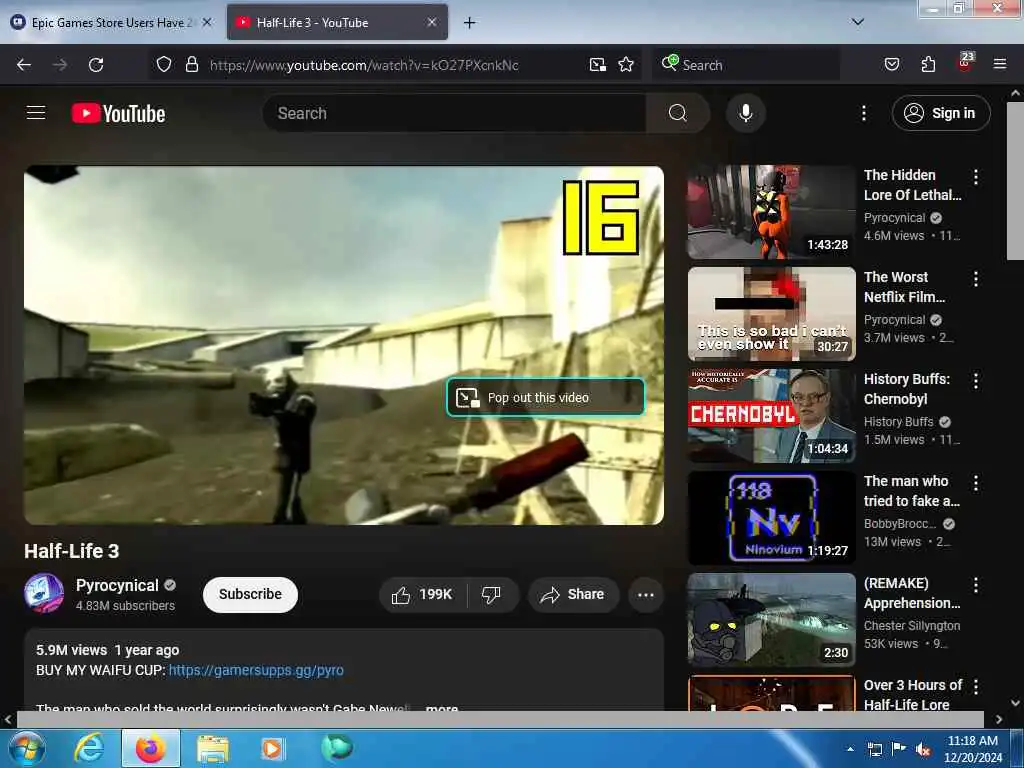This screenshot has width=1024, height=768.
Task: Start voice search with microphone icon
Action: (745, 113)
